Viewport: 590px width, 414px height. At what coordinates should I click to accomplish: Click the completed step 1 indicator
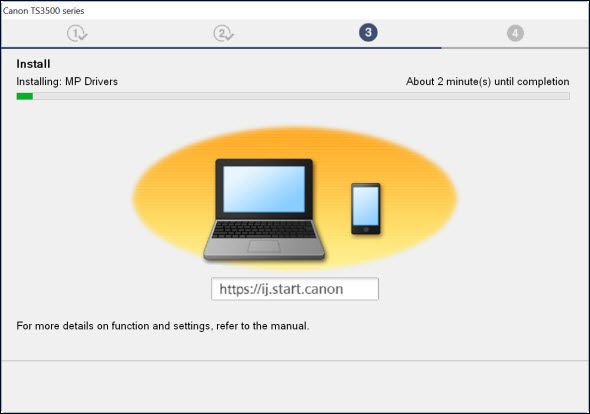click(x=77, y=33)
